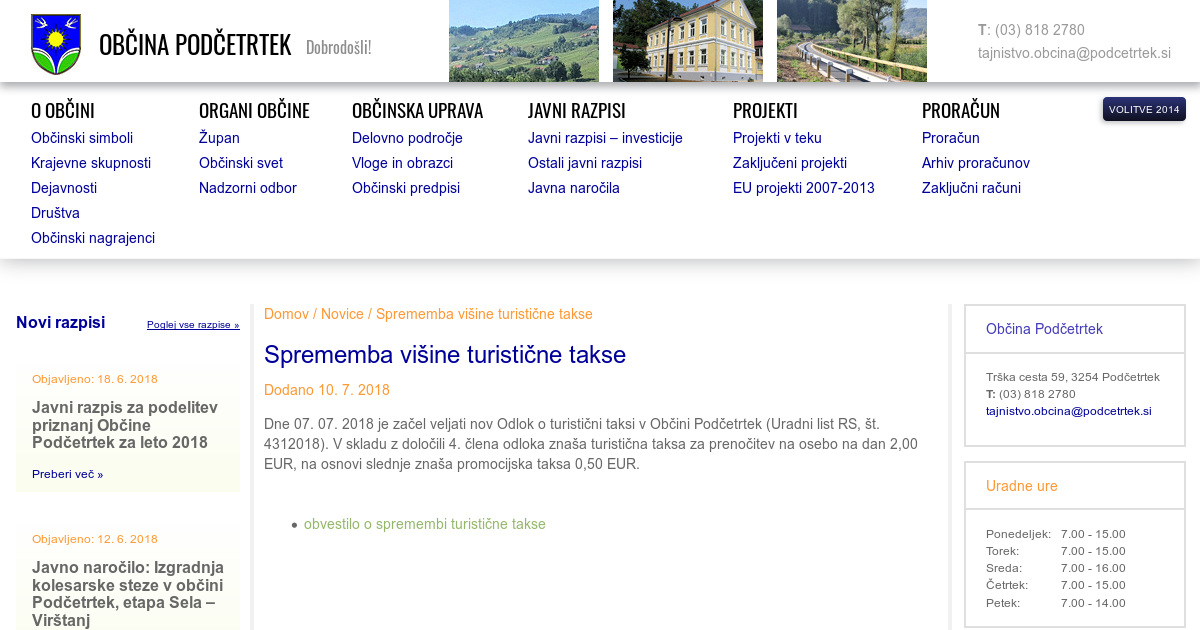Open Občinski nagrajenci page

(x=93, y=238)
